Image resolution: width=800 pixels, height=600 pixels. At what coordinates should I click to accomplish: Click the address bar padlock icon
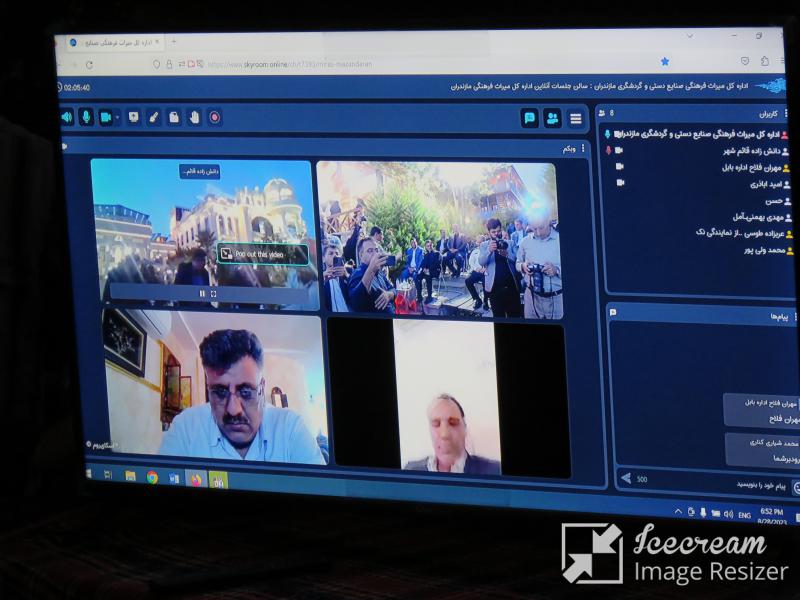[x=169, y=64]
